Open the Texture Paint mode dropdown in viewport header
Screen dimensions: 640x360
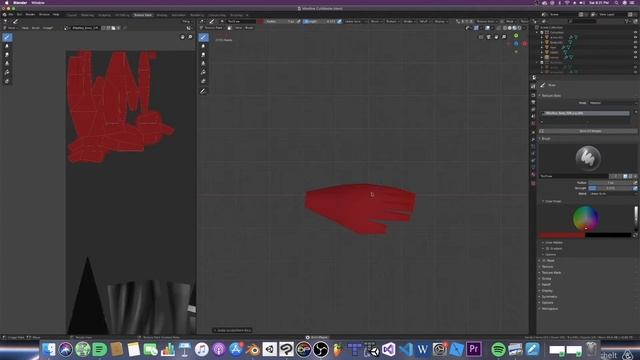(214, 28)
